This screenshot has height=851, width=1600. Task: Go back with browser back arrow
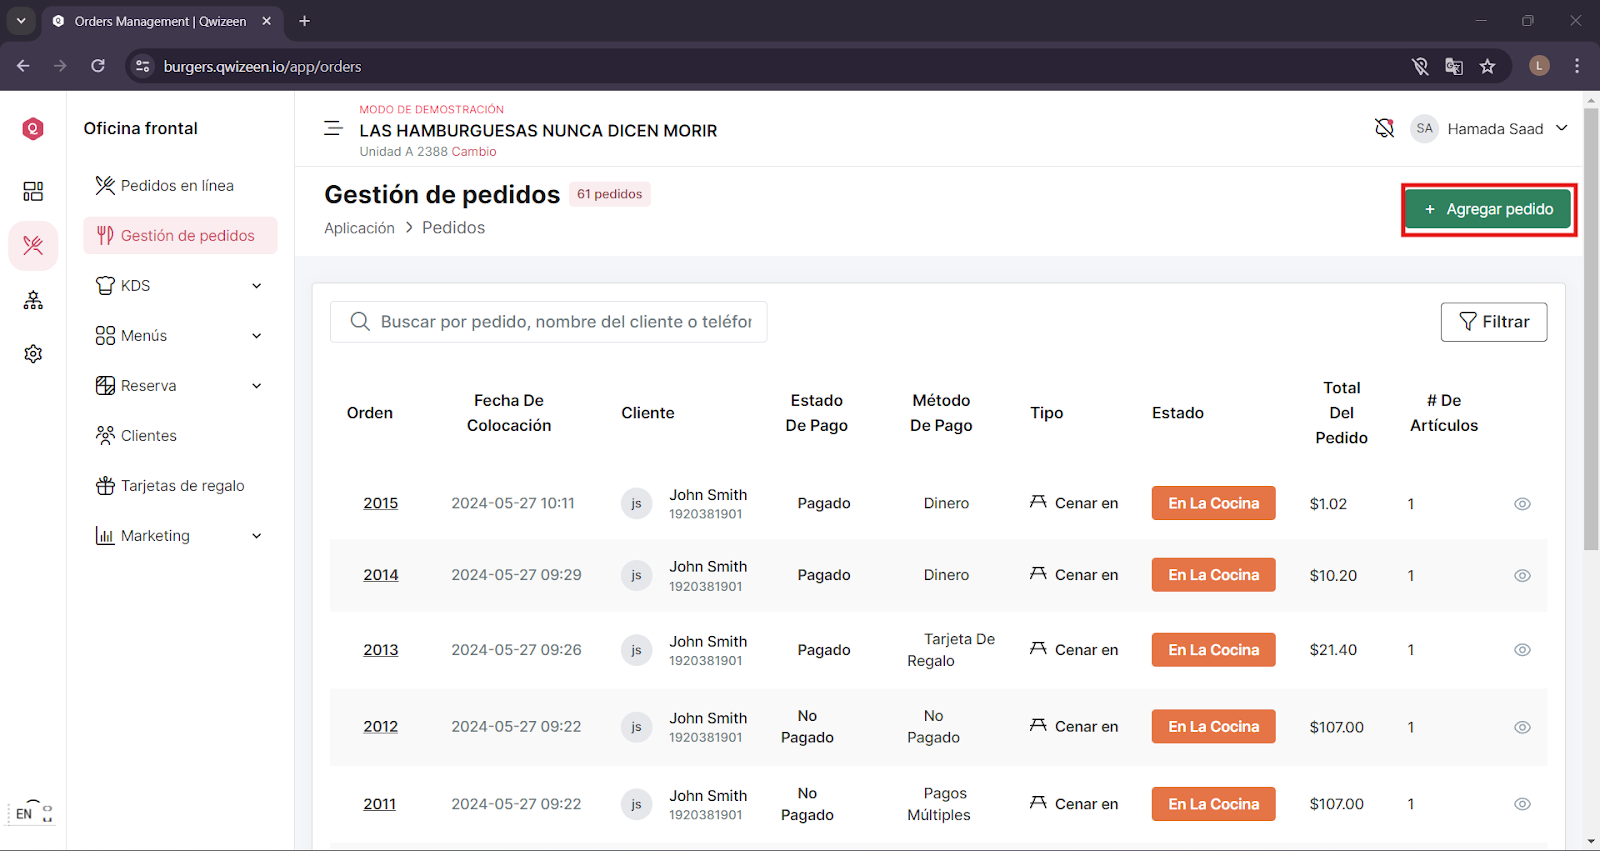point(23,66)
